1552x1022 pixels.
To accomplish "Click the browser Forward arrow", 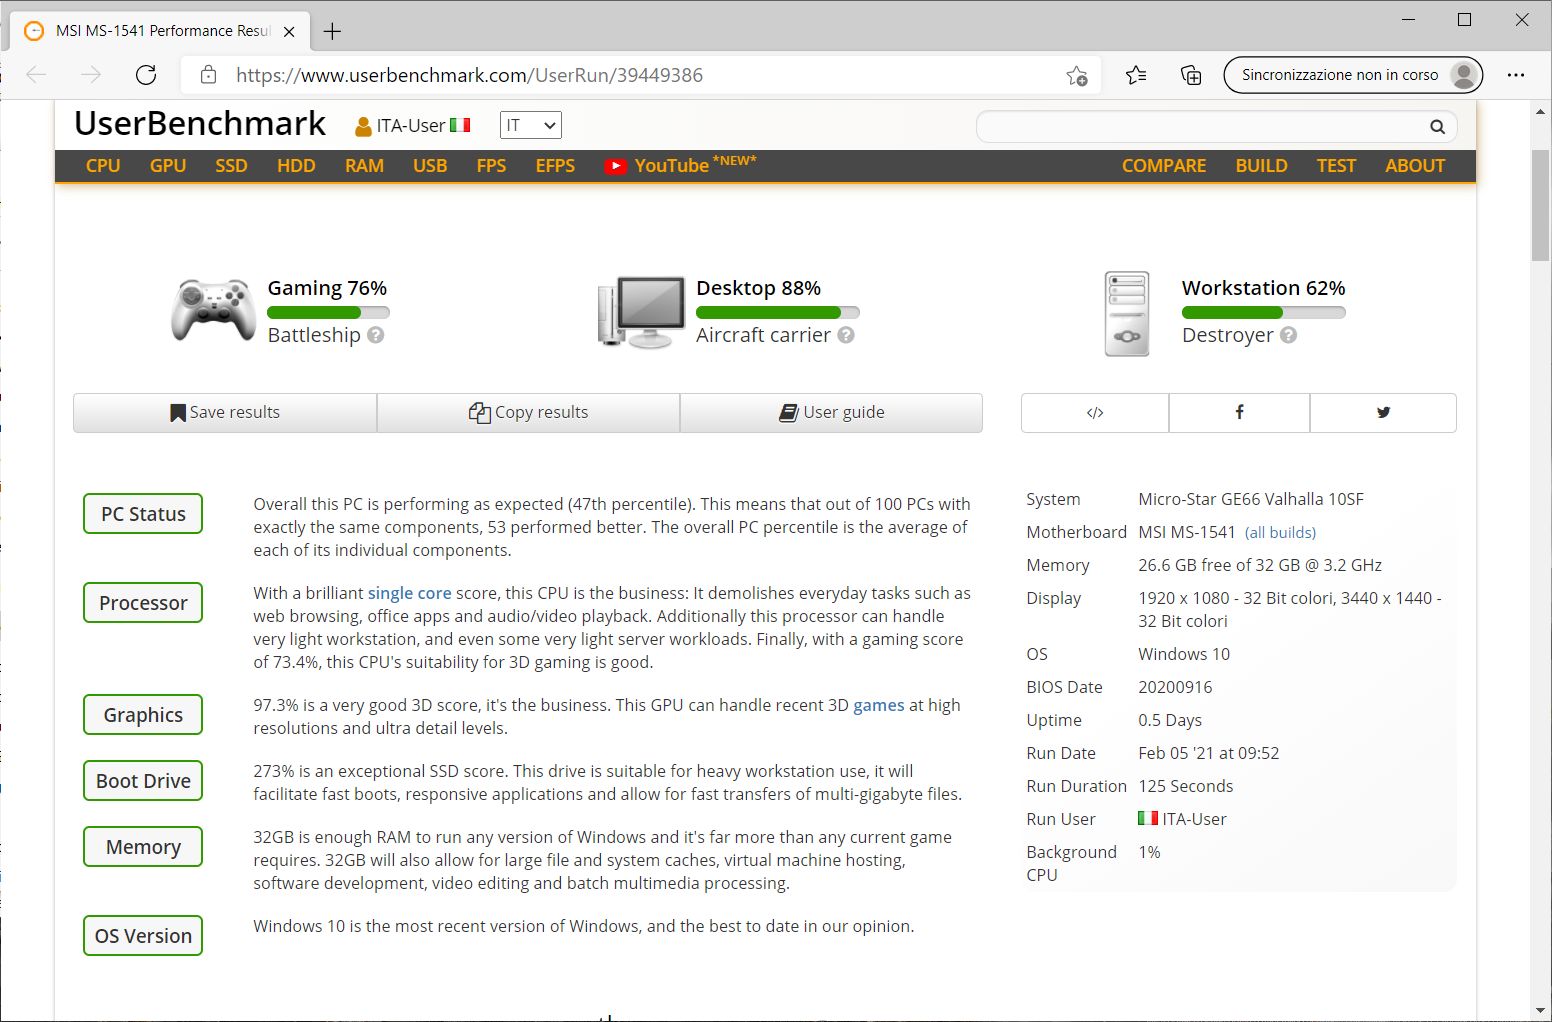I will click(x=91, y=75).
